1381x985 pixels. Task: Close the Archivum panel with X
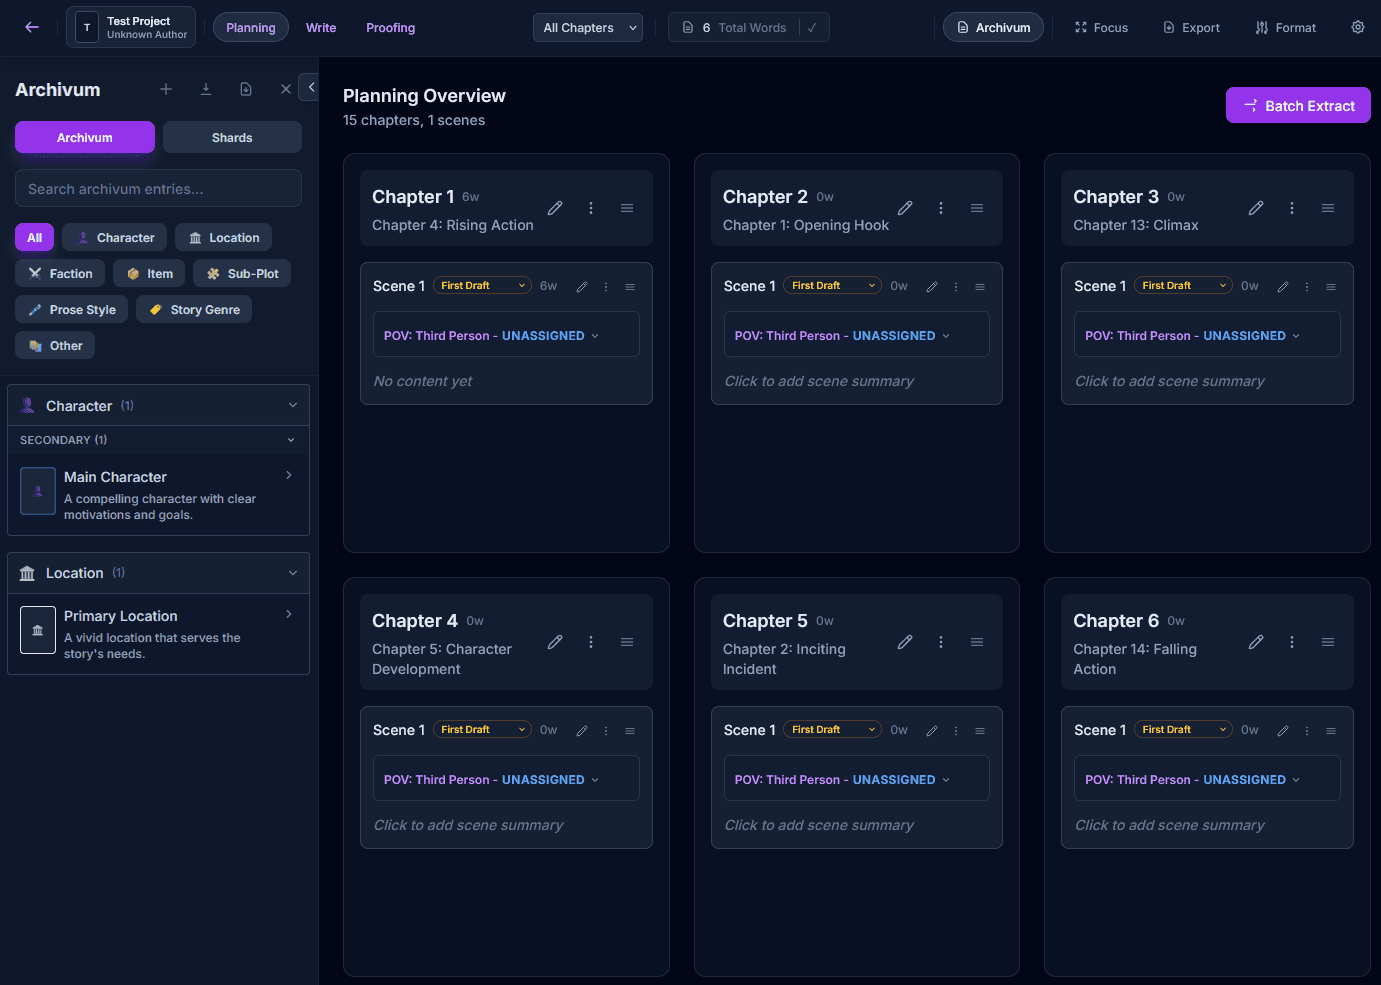click(x=286, y=89)
